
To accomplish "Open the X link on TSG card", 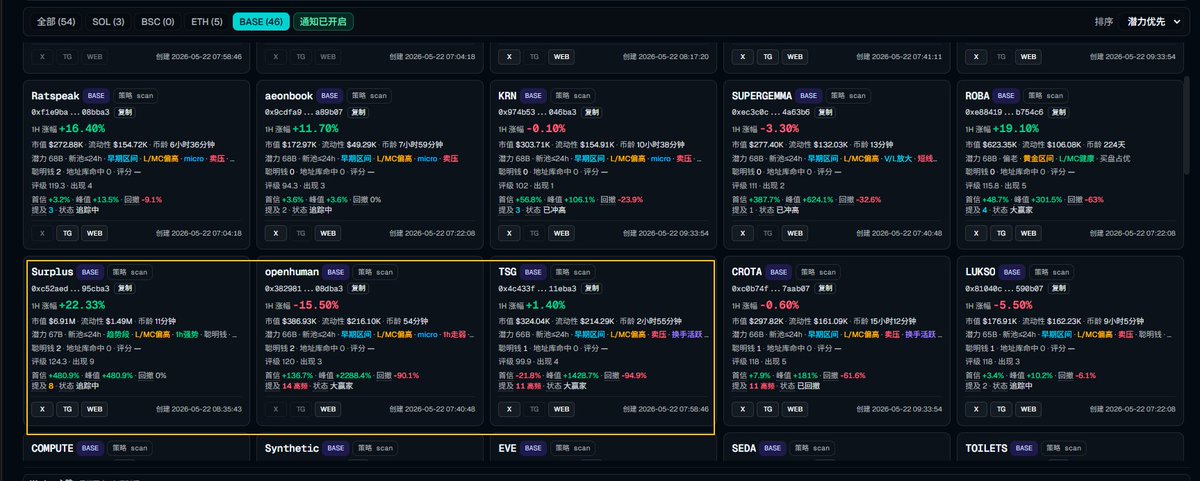I will coord(510,409).
